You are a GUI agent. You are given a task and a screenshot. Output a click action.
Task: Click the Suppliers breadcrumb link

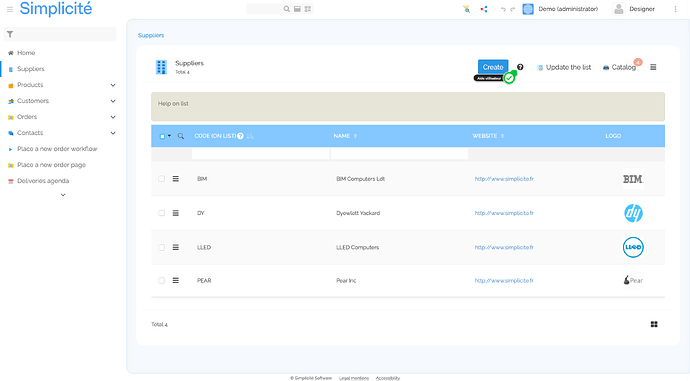click(x=151, y=35)
